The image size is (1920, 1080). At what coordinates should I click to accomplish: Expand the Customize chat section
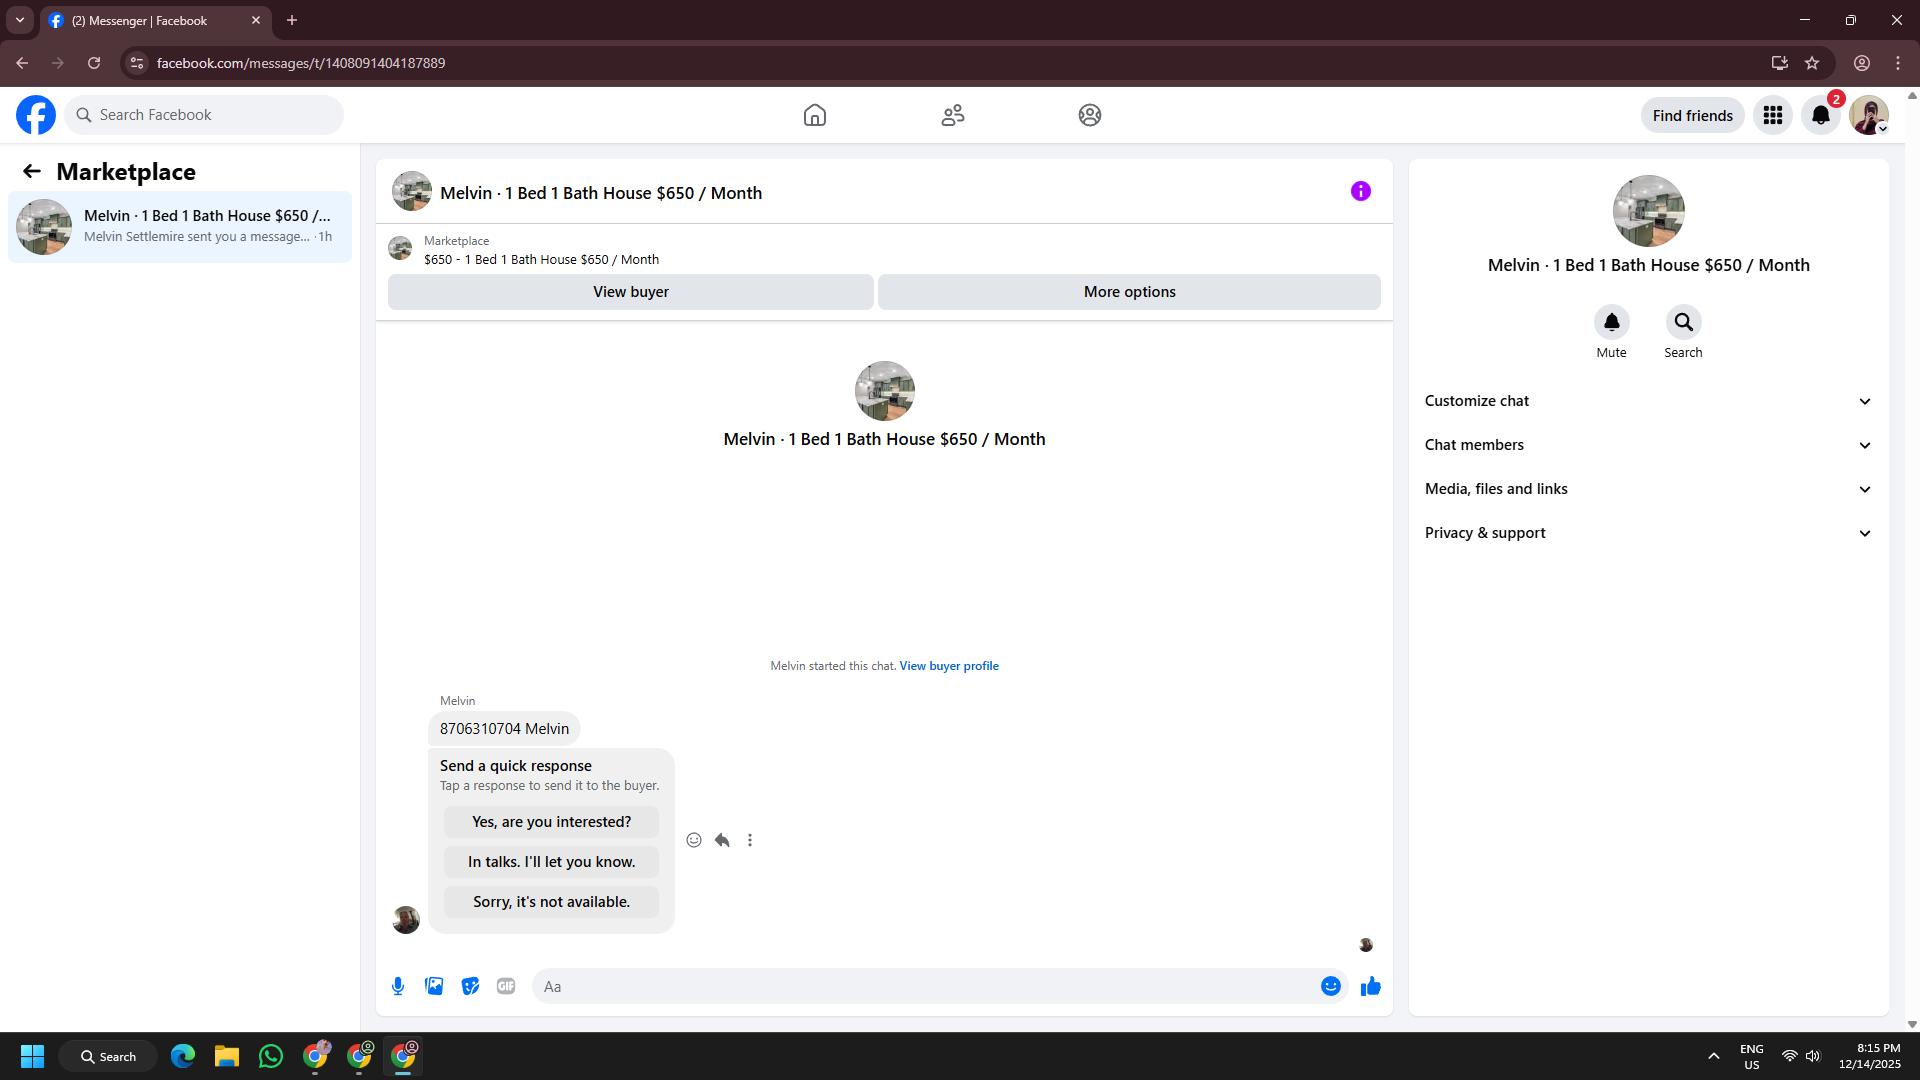click(x=1648, y=401)
